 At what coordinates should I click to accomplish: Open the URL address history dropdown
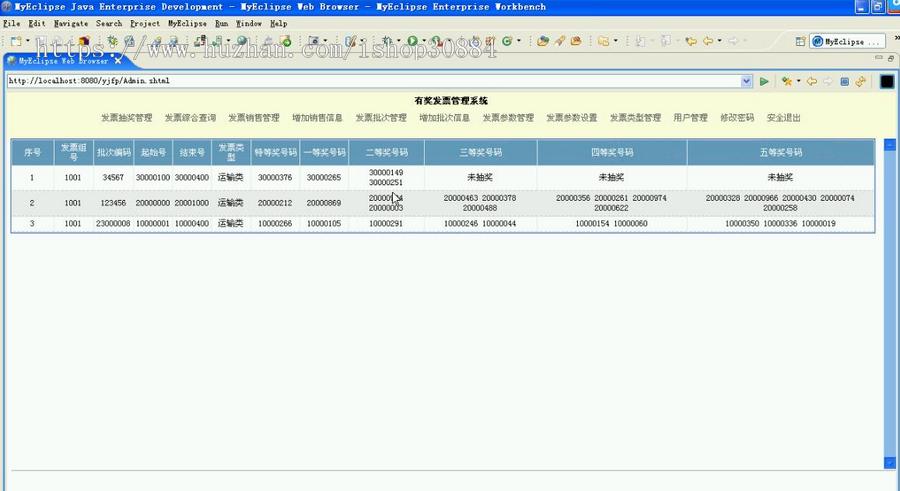(746, 81)
